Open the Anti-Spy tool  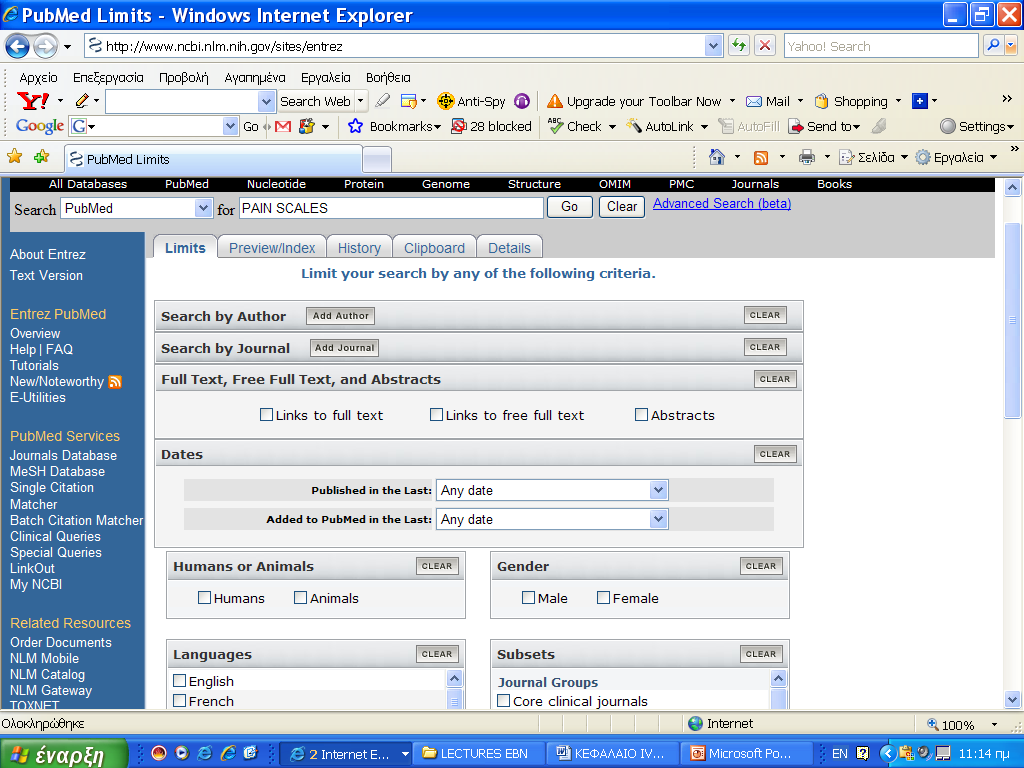click(x=471, y=101)
